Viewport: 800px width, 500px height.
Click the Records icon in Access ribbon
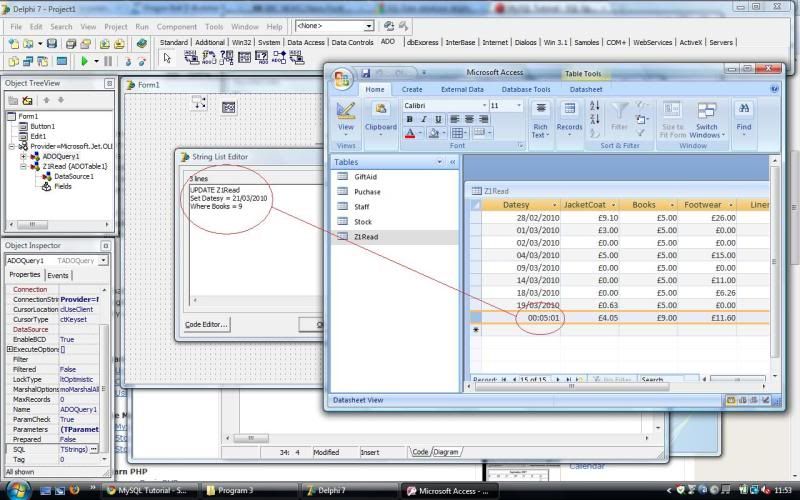tap(569, 109)
